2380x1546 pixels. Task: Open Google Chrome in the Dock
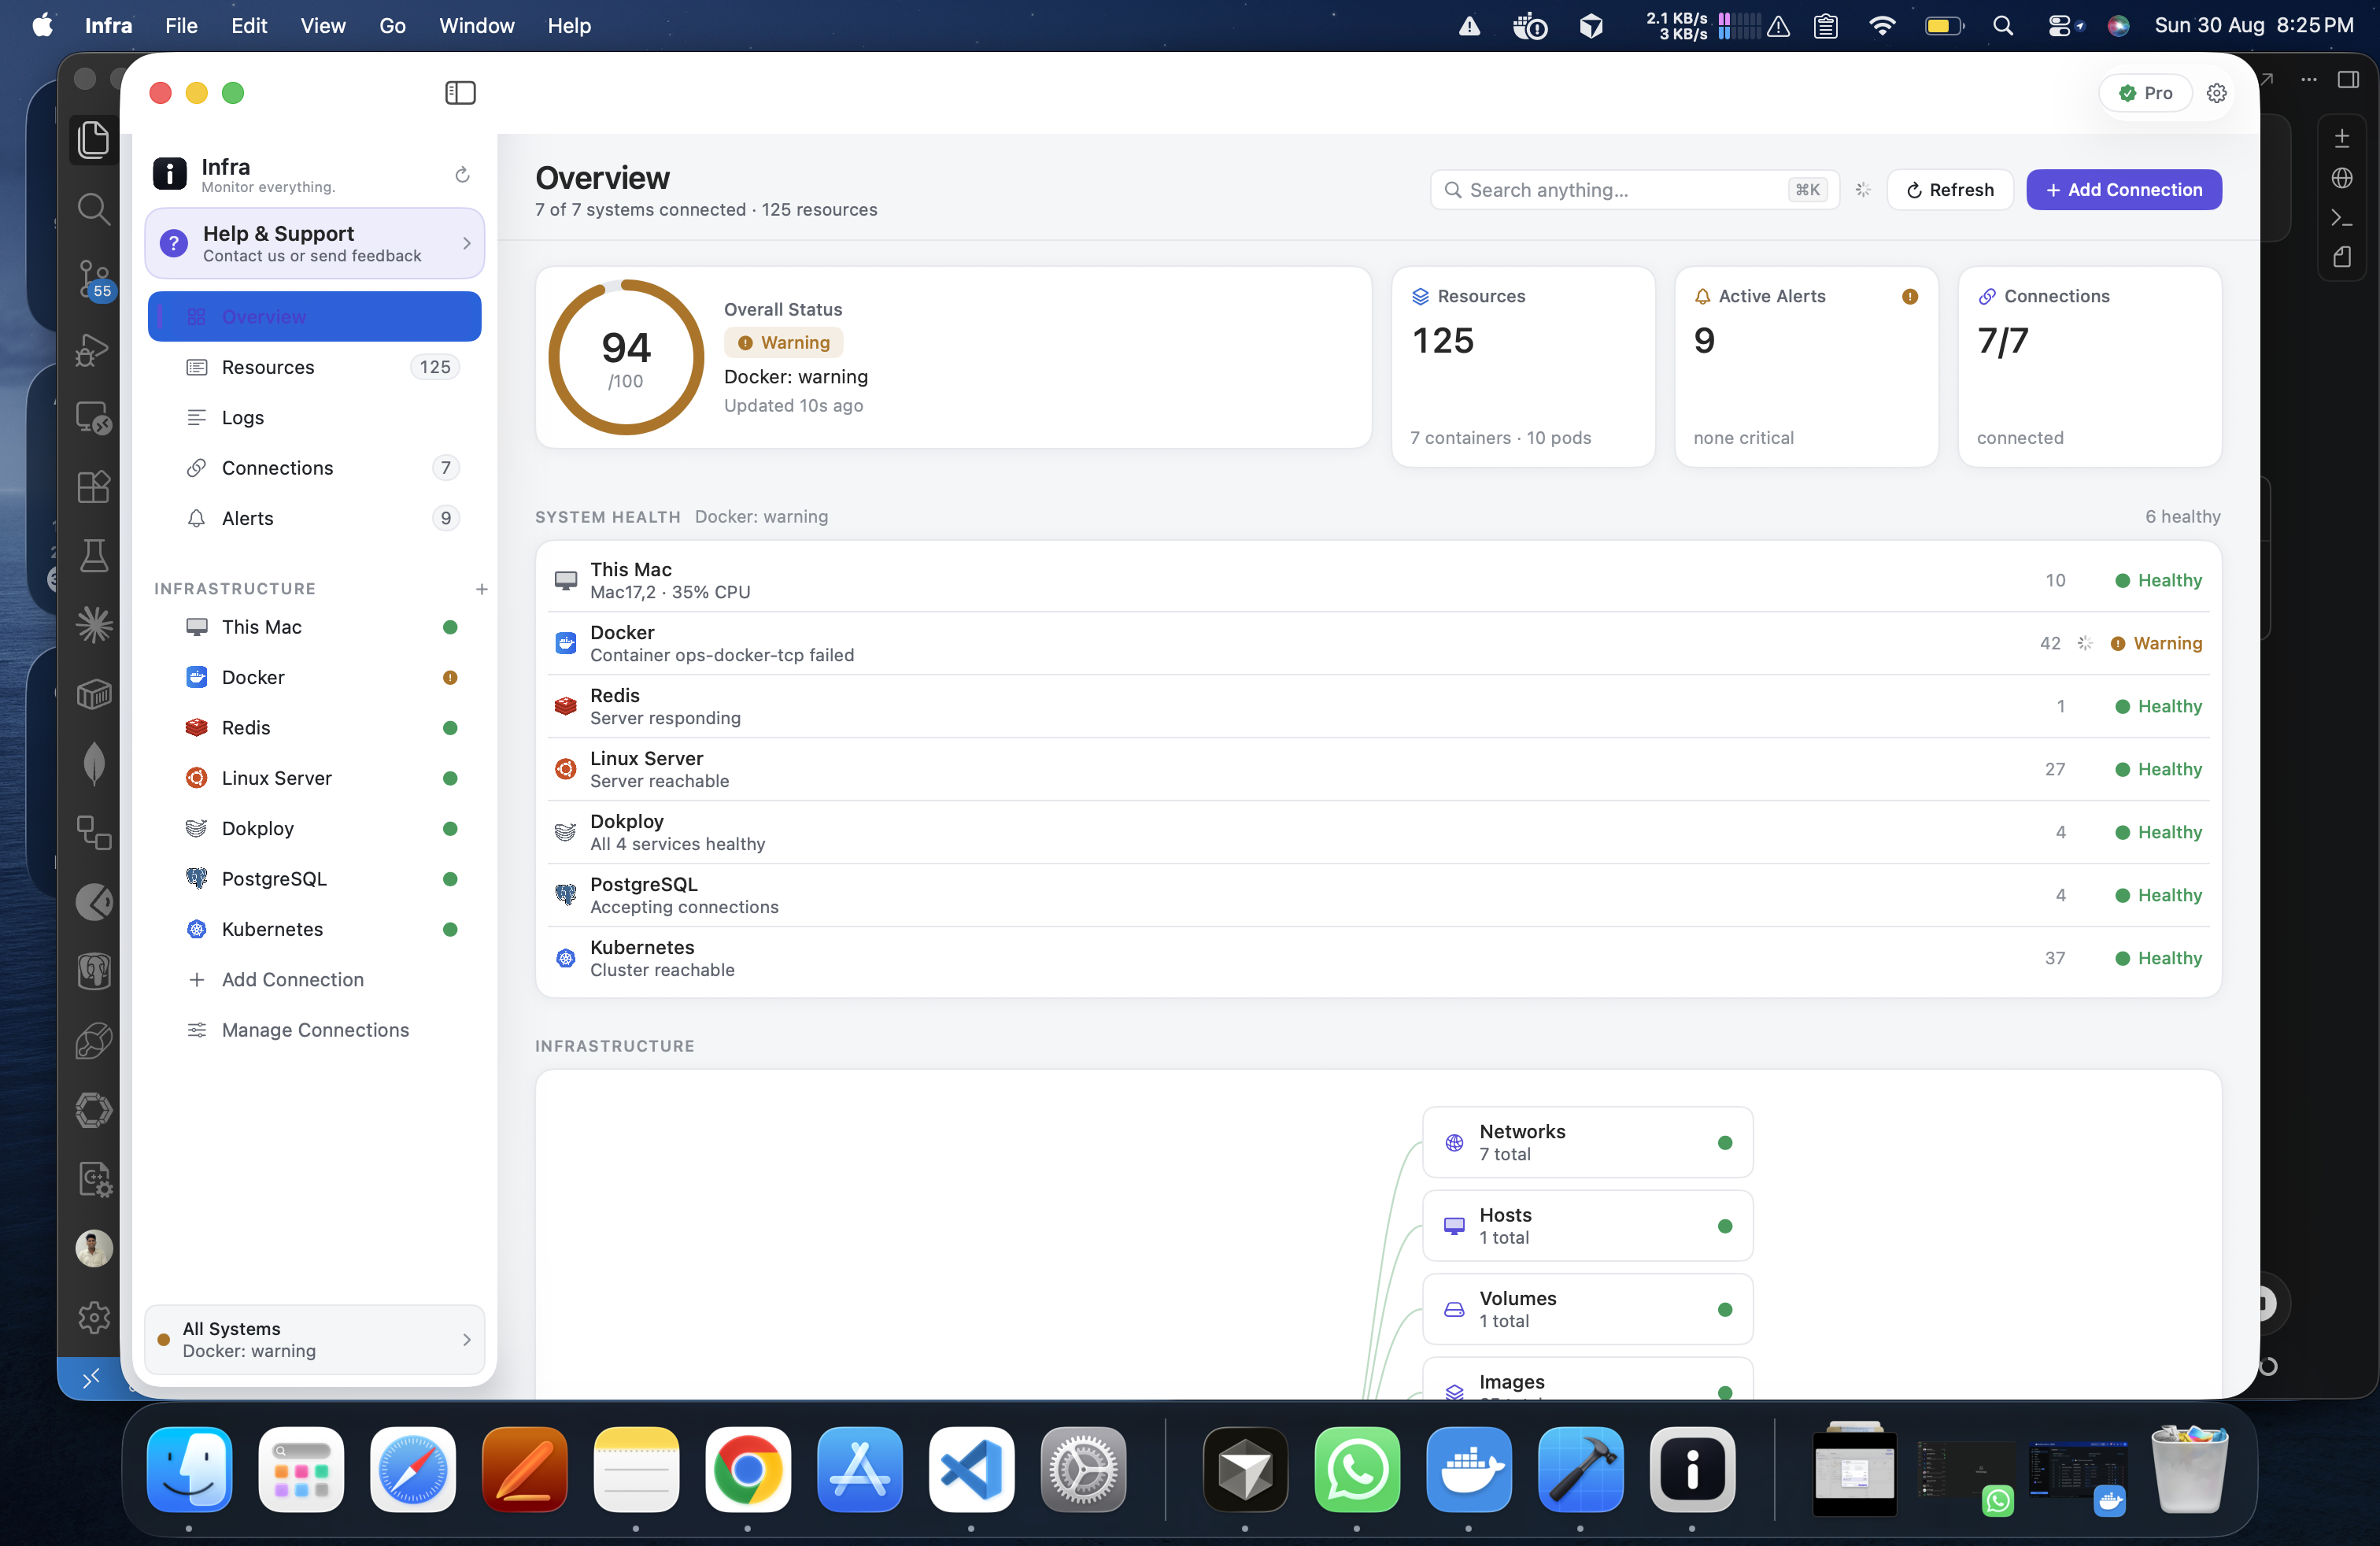pos(747,1469)
